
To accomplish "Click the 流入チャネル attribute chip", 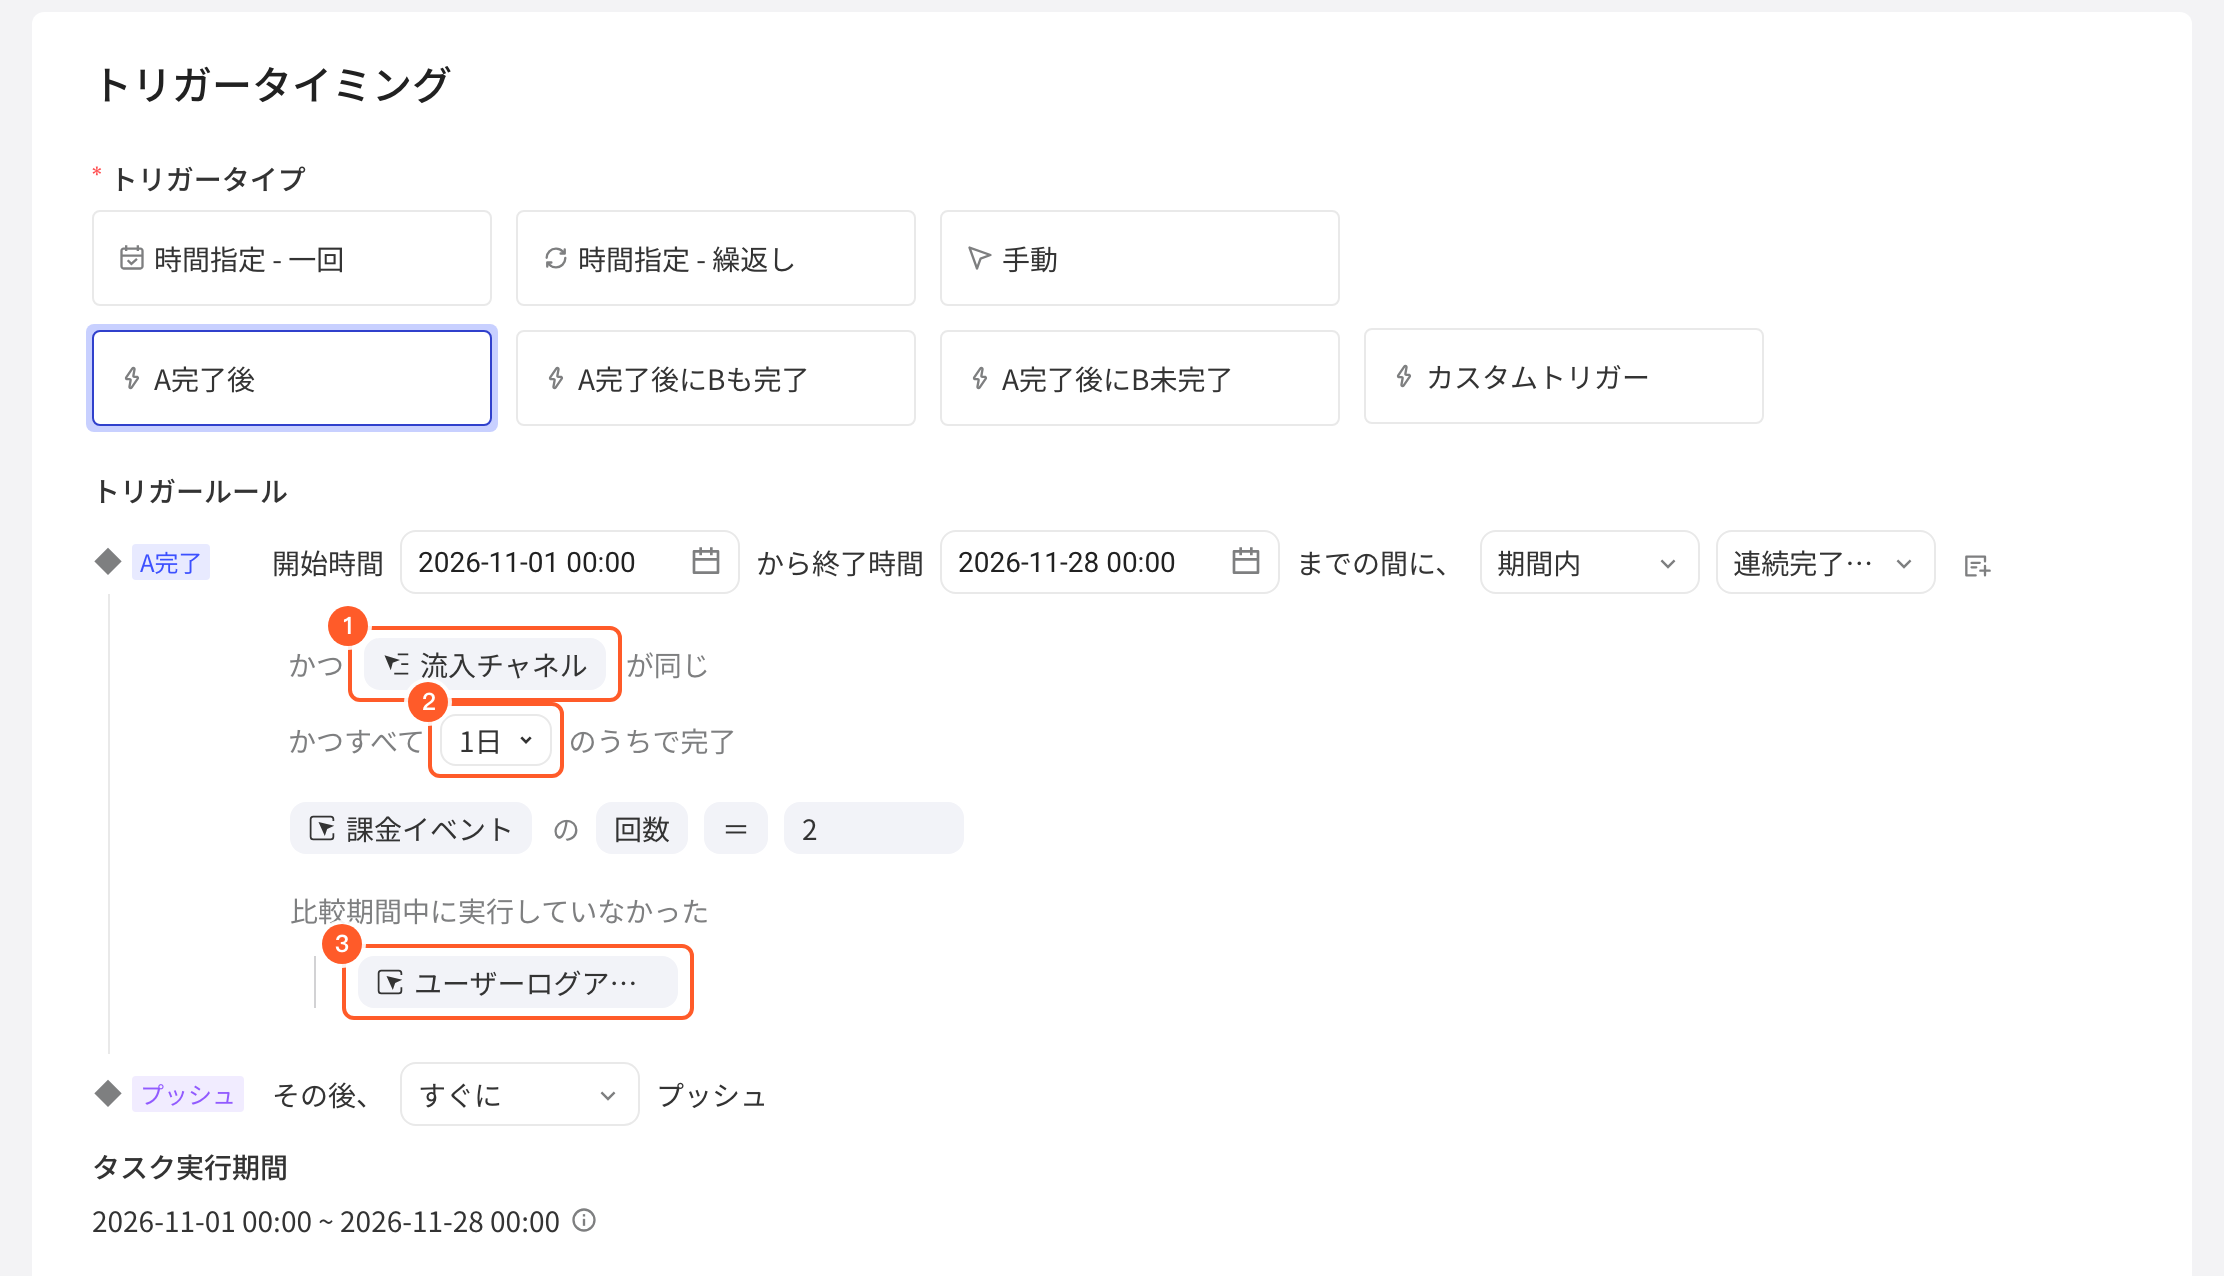I will coord(485,665).
